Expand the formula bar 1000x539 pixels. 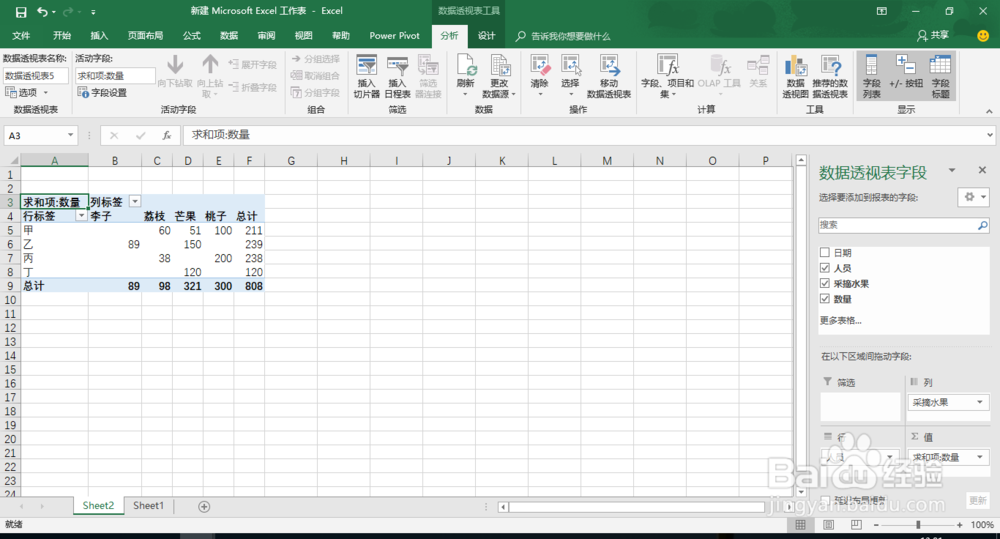(990, 135)
